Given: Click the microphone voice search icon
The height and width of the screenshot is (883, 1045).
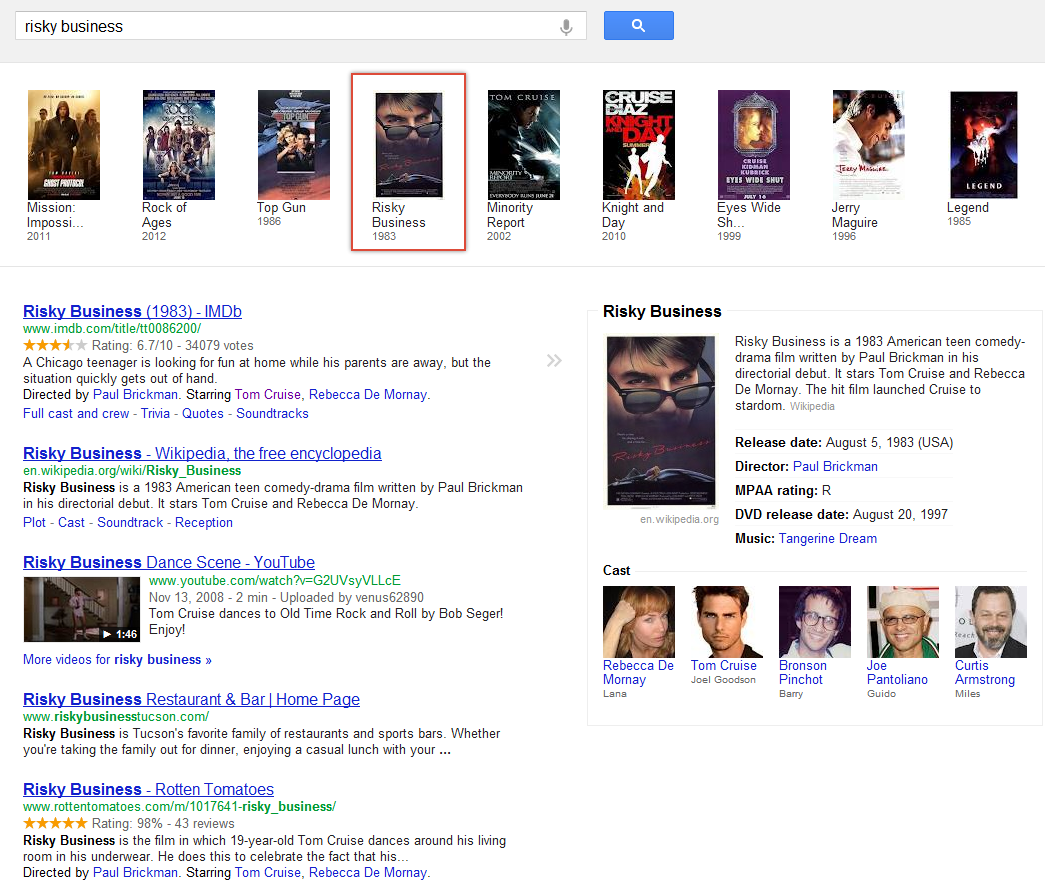Looking at the screenshot, I should 566,27.
